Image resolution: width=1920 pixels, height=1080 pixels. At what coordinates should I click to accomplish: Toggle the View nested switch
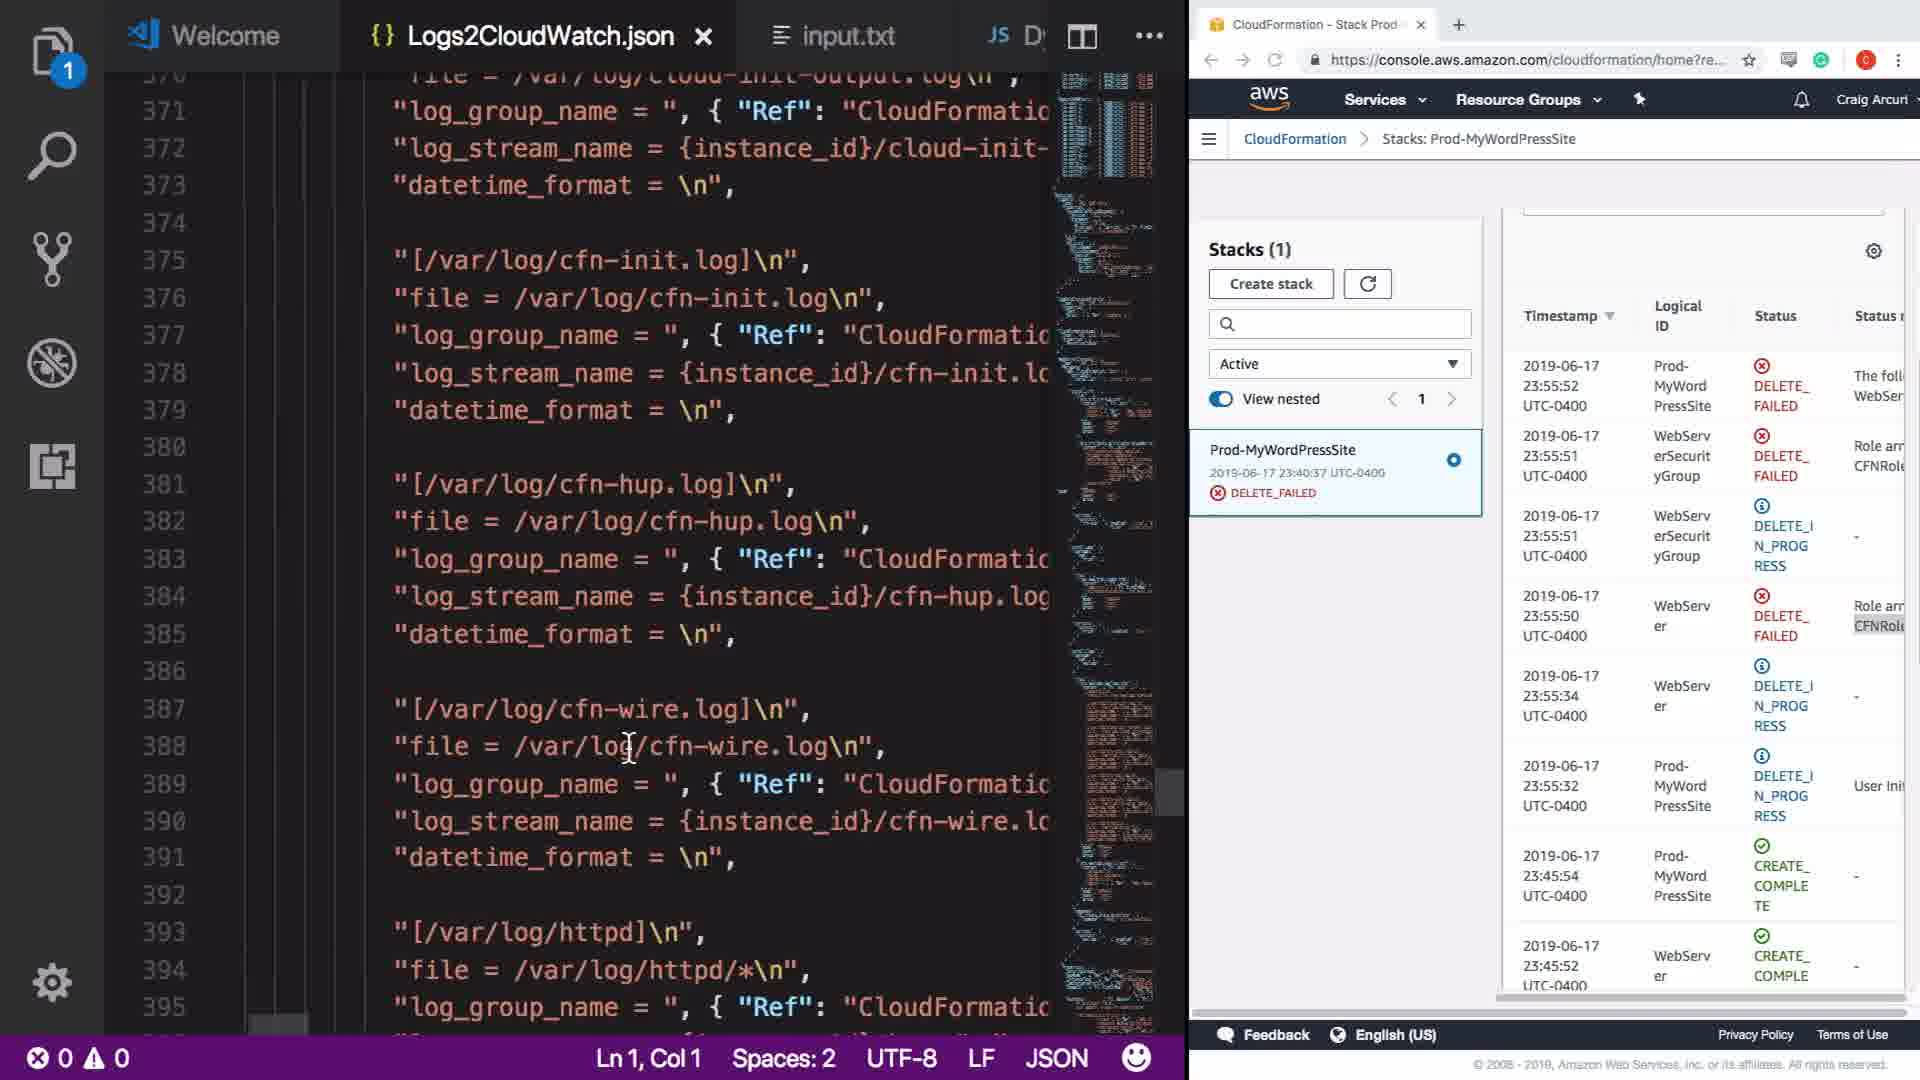(x=1221, y=399)
